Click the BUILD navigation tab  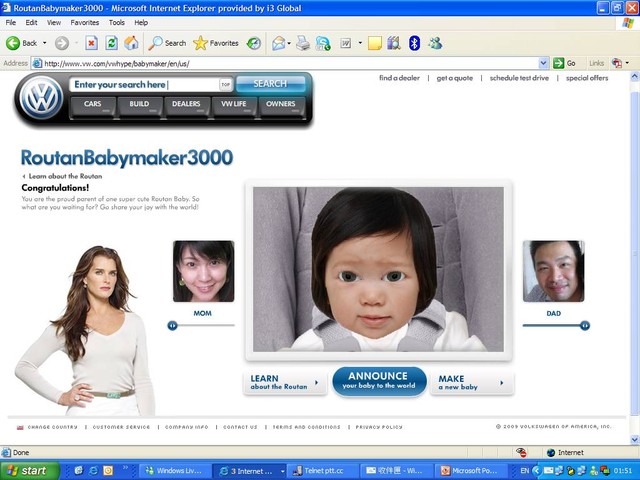click(x=140, y=106)
